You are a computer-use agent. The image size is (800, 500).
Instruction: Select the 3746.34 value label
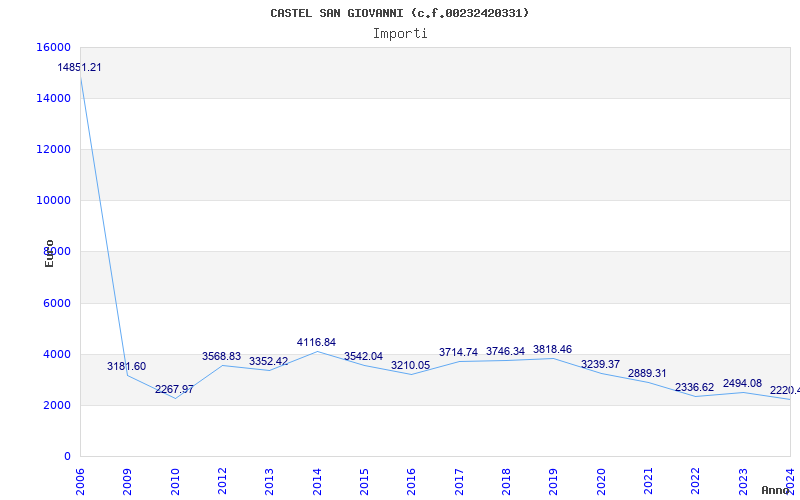(505, 351)
